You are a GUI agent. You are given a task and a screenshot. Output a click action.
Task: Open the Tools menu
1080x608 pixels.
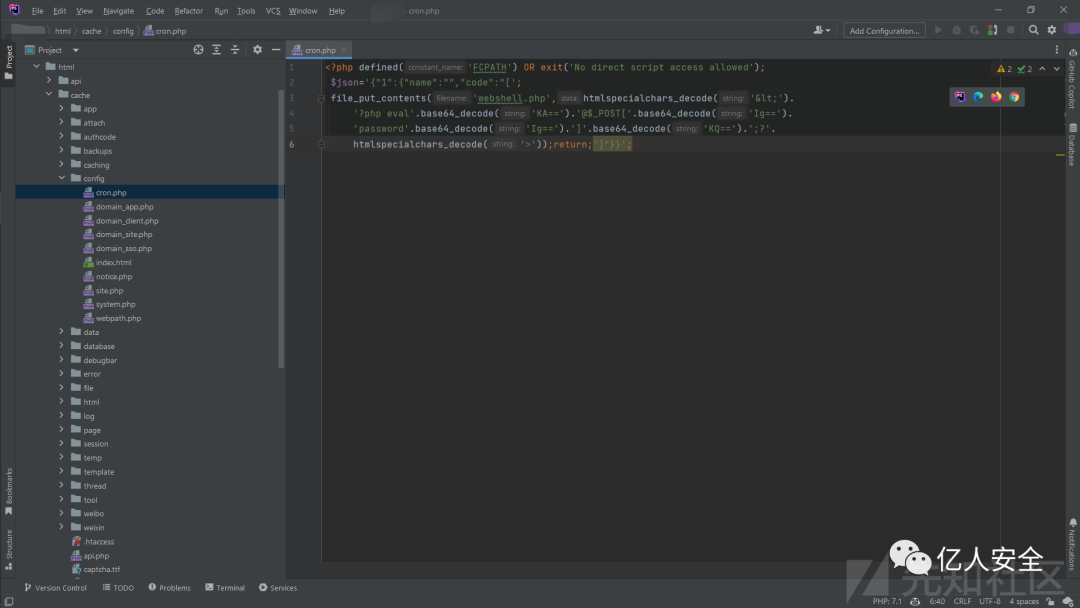(246, 11)
